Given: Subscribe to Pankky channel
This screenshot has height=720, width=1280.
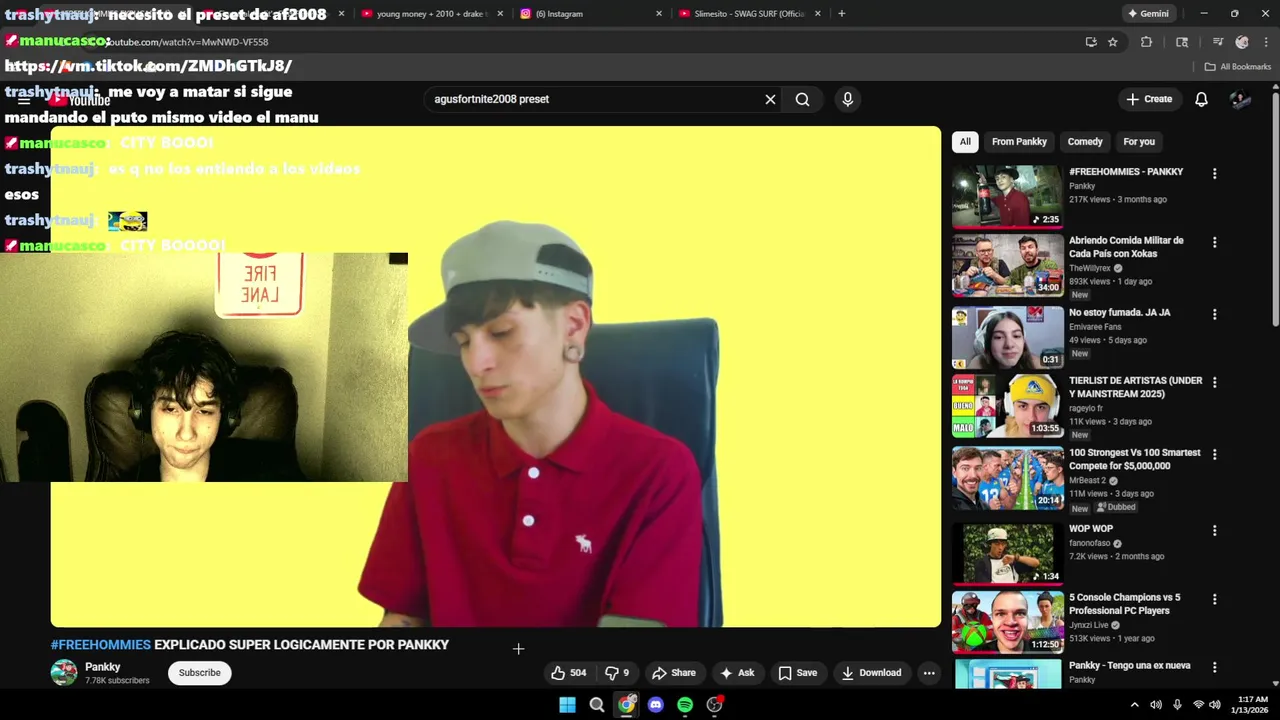Looking at the screenshot, I should pyautogui.click(x=199, y=673).
